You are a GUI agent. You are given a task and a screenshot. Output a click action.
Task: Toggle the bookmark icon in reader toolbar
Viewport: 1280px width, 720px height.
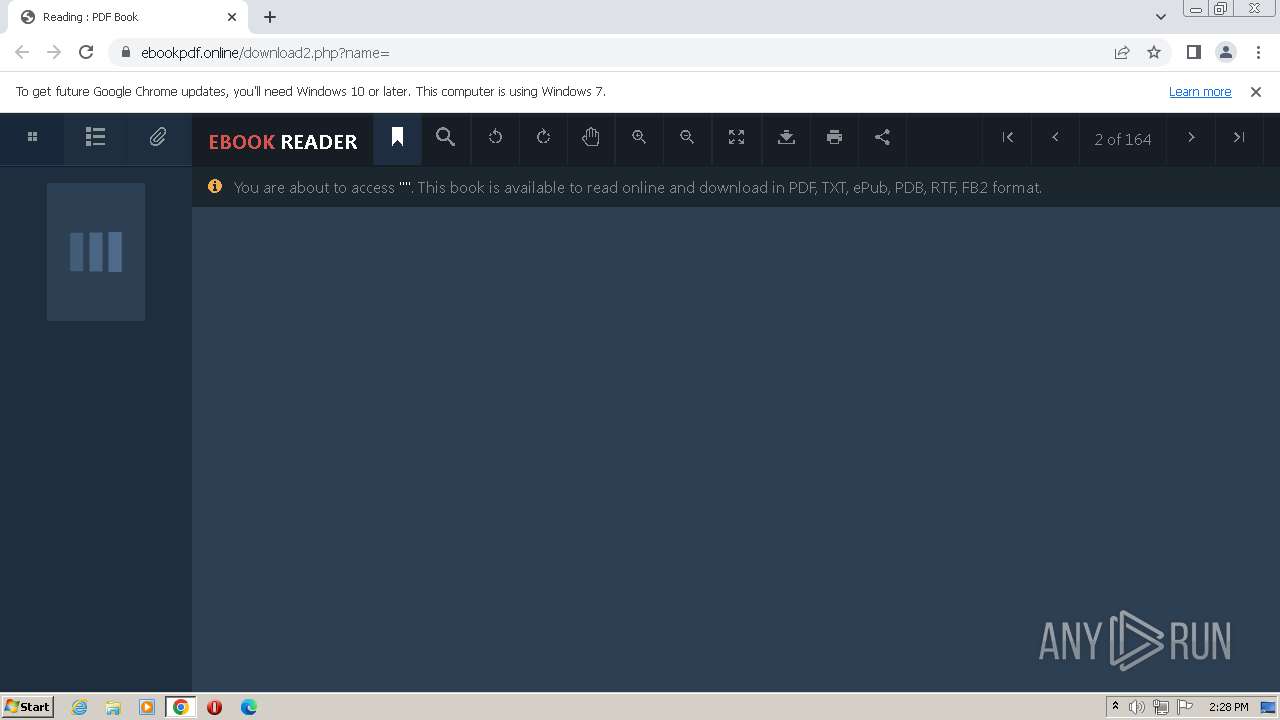(397, 138)
